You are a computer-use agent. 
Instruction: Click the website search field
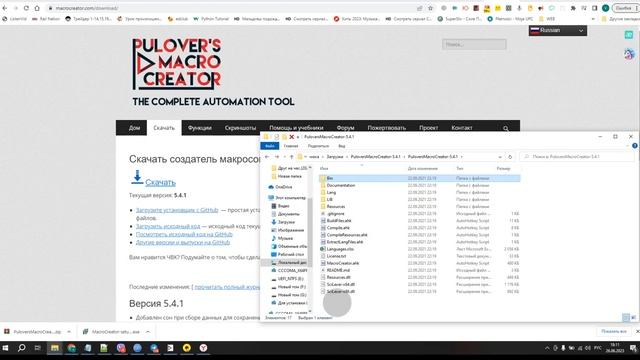tap(474, 44)
